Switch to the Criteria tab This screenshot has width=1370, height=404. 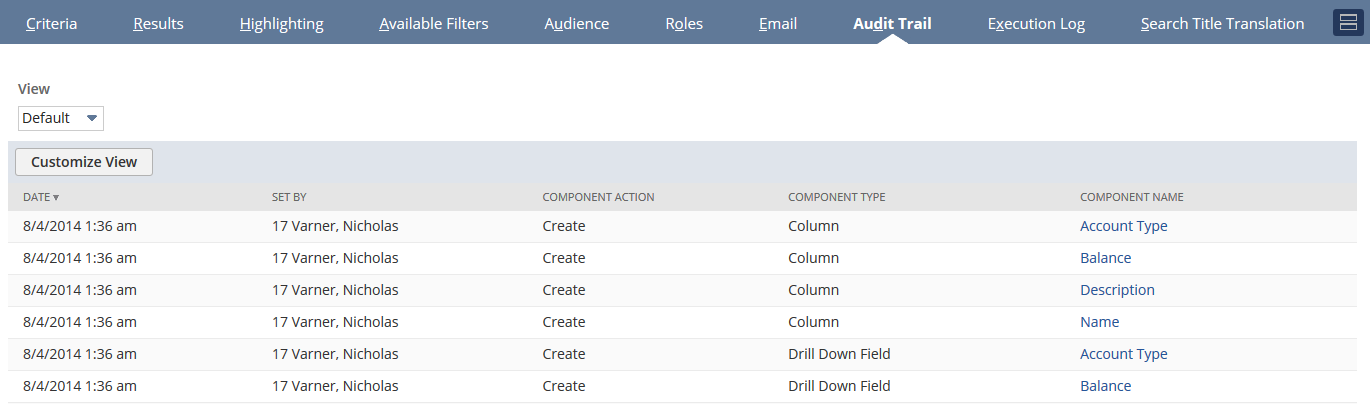point(52,24)
